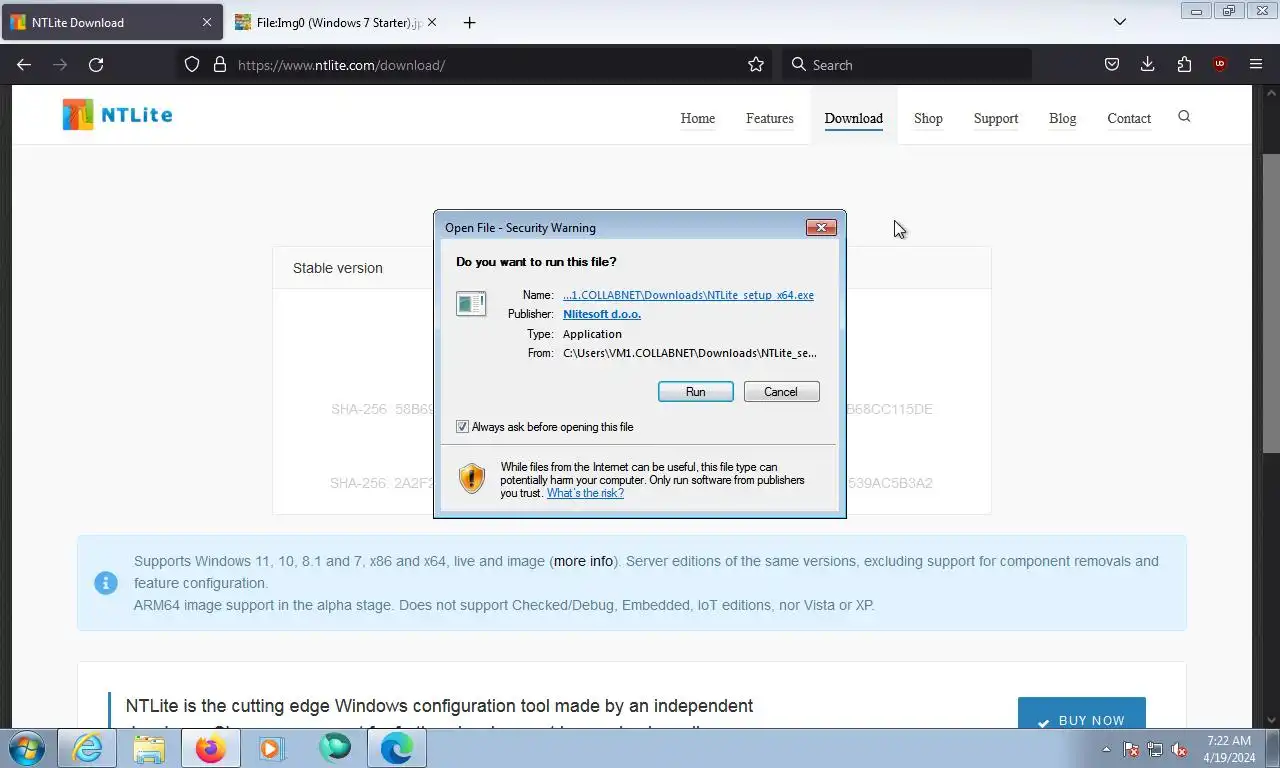Open the Contact menu item
1280x768 pixels.
(x=1129, y=118)
